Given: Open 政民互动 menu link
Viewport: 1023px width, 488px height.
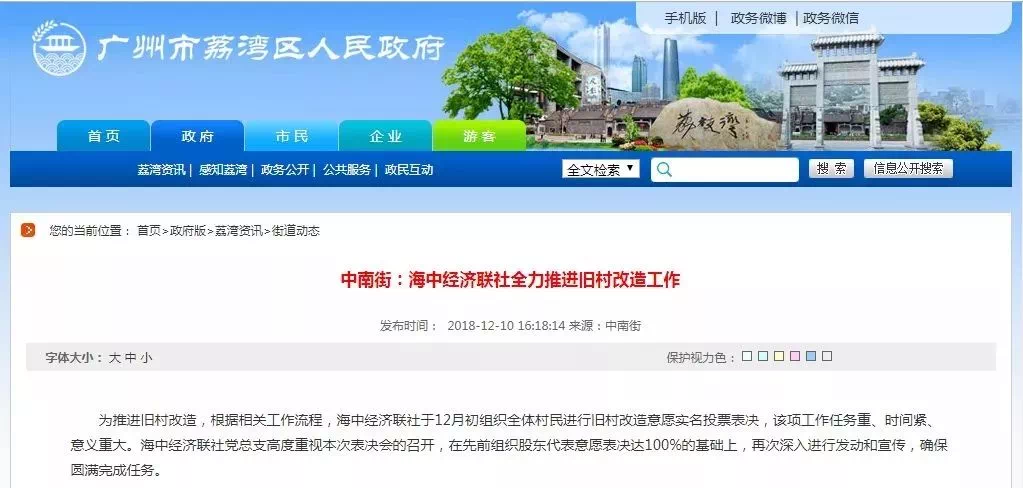Looking at the screenshot, I should pyautogui.click(x=409, y=170).
